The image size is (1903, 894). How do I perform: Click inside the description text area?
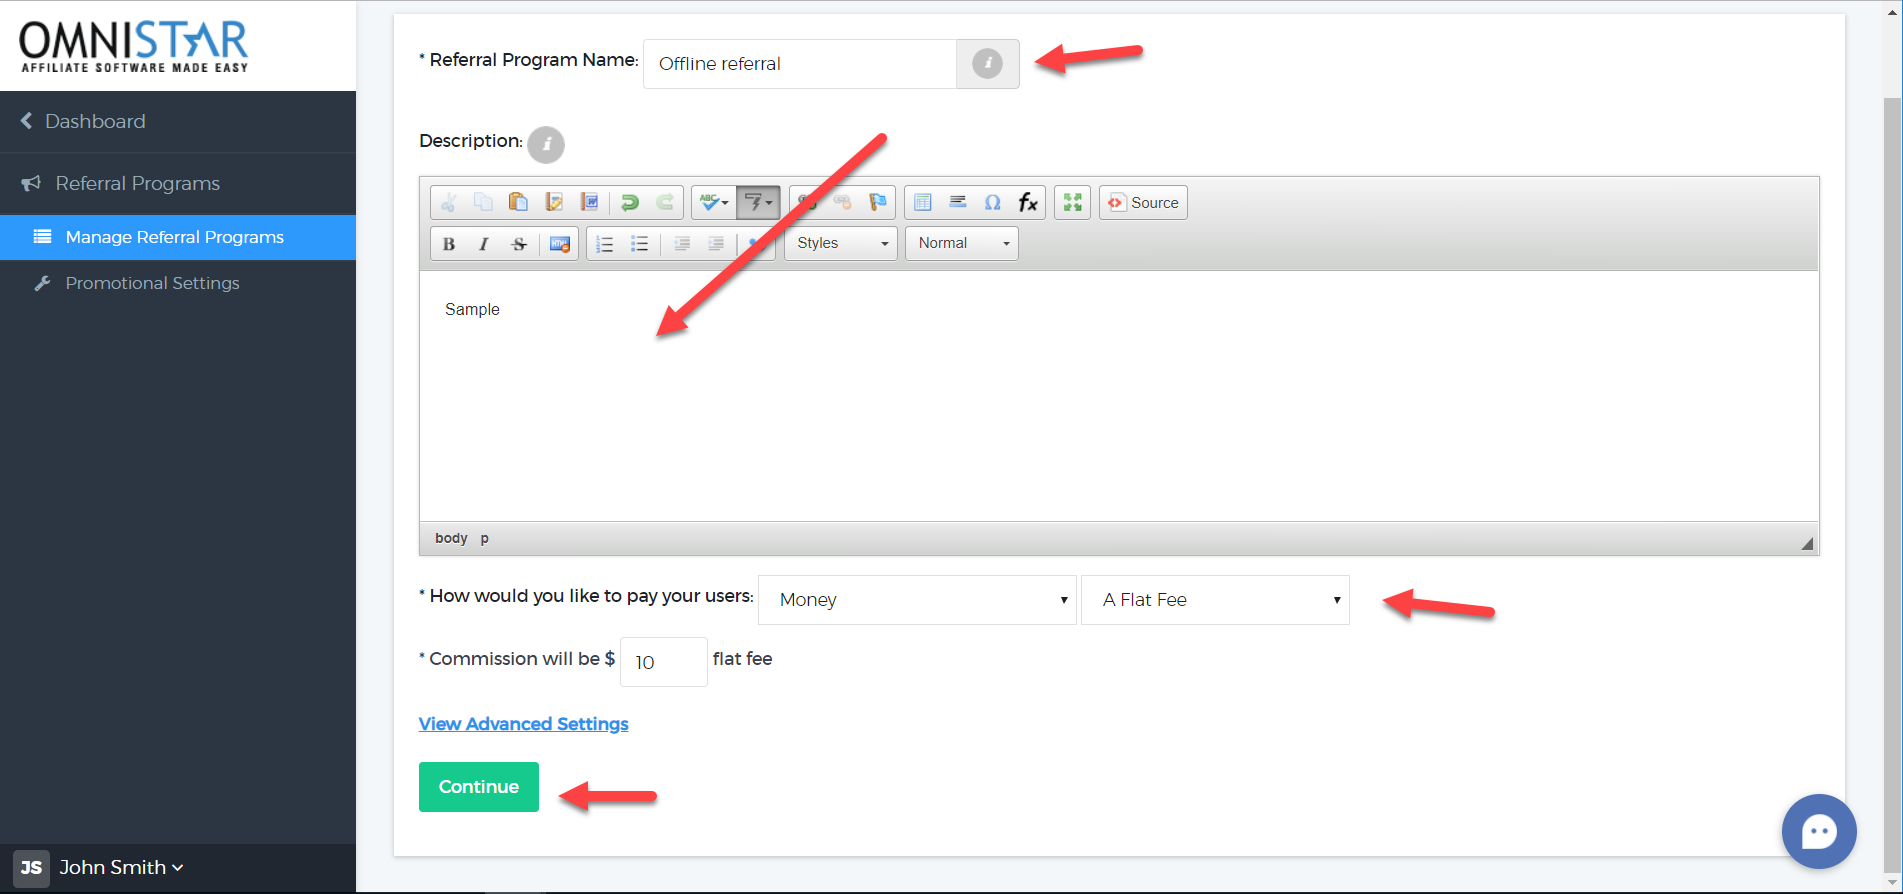1119,396
